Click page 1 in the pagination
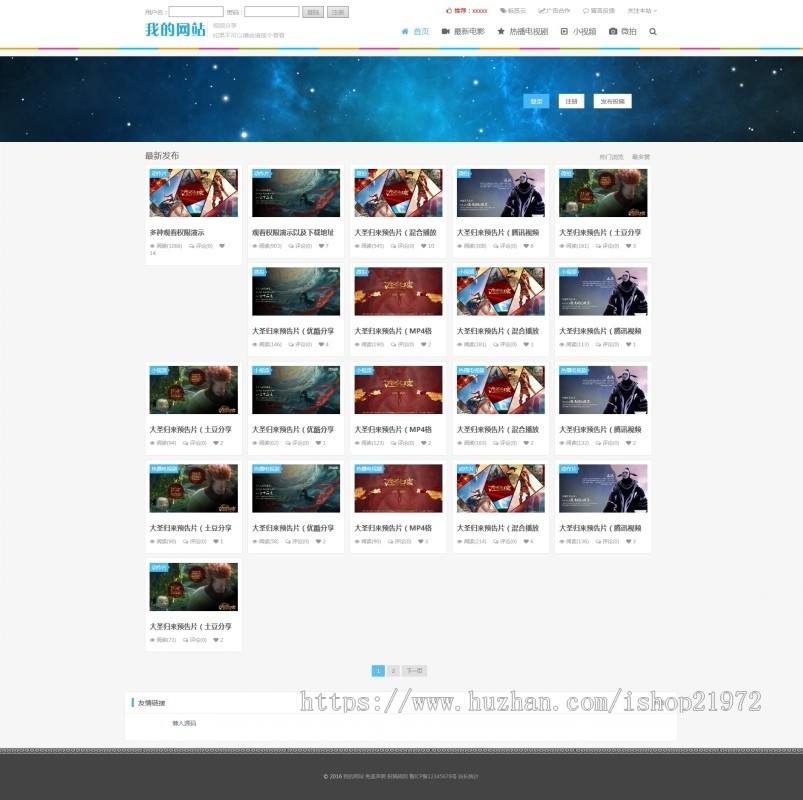The image size is (803, 800). tap(378, 670)
